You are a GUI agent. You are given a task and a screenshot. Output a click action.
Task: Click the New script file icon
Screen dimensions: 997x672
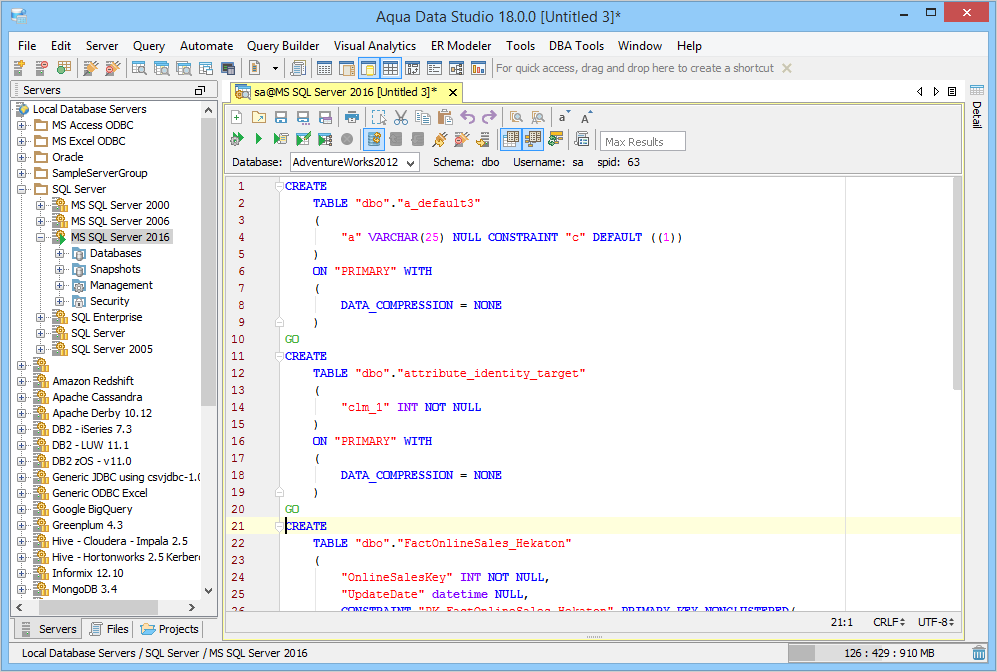click(x=237, y=117)
